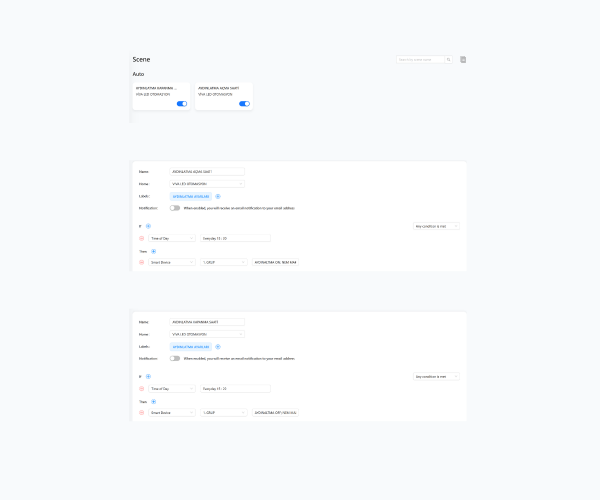
Task: Open 1.GRUP device dropdown in KAPANMA form
Action: [x=224, y=413]
